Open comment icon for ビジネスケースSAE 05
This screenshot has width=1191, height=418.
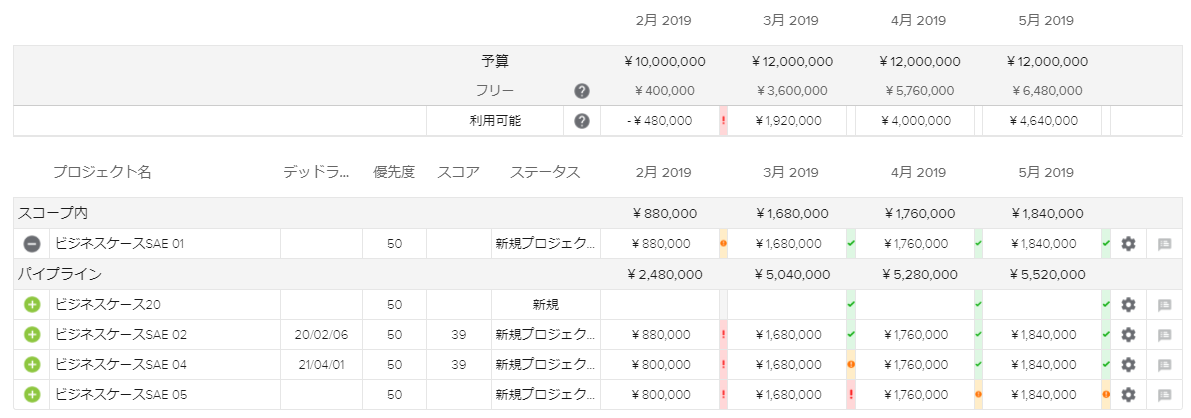pyautogui.click(x=1163, y=395)
